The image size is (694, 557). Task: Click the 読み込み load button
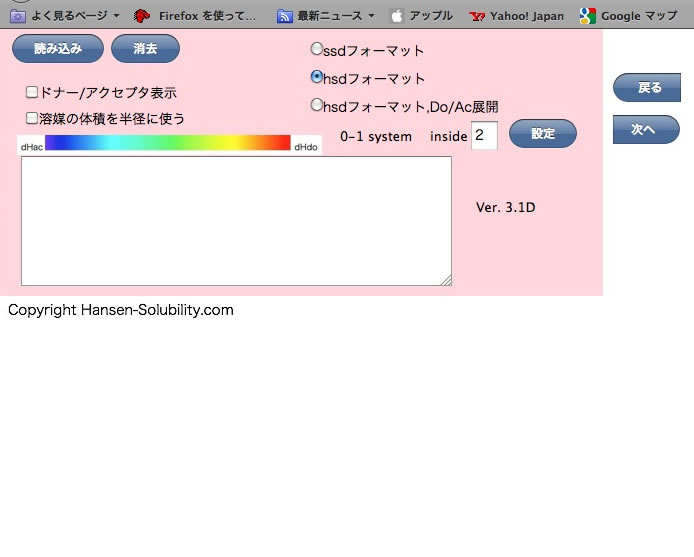[58, 48]
